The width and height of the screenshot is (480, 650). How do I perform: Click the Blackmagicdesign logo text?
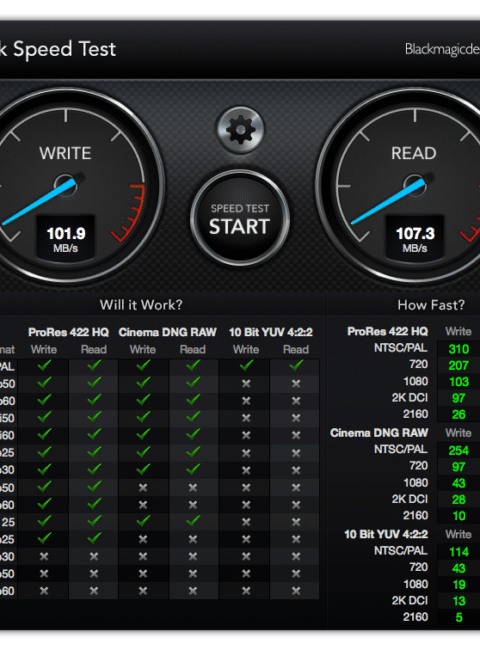442,49
